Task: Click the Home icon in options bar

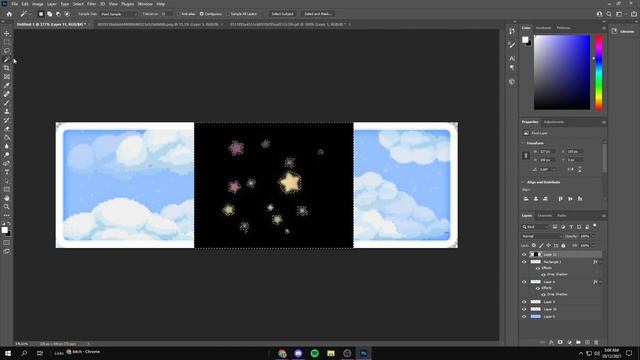Action: pos(9,14)
